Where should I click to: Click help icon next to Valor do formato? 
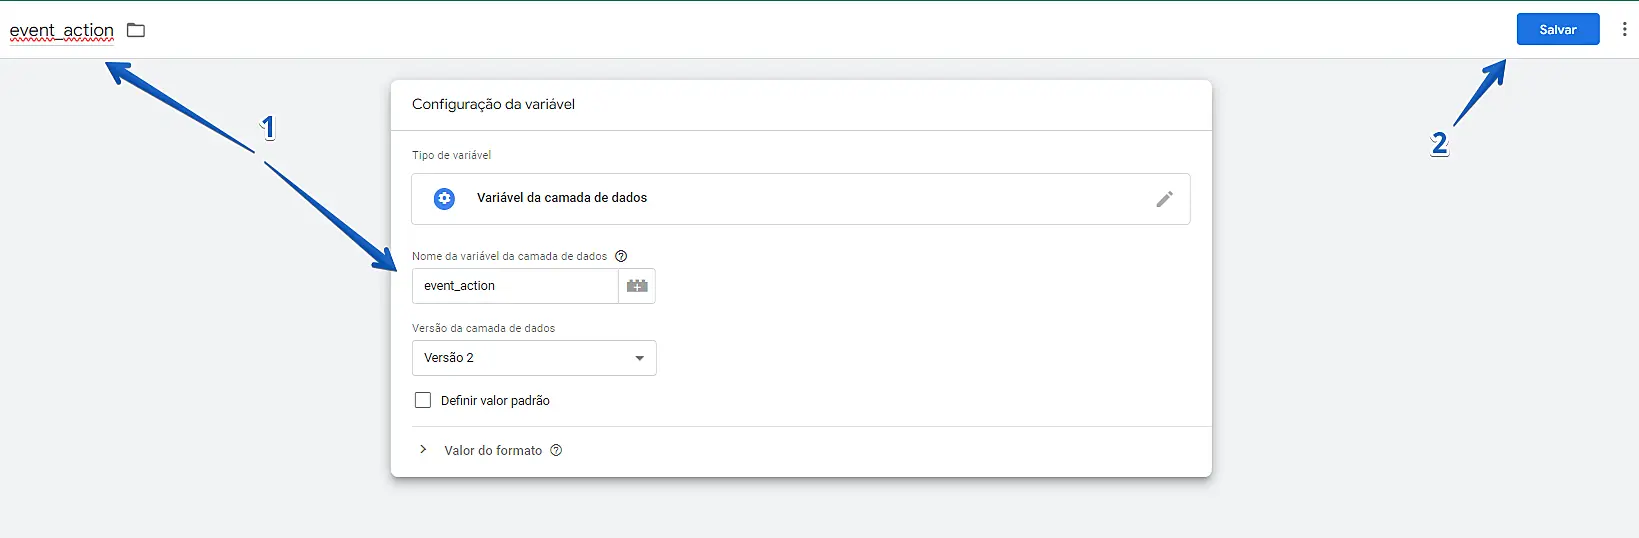[556, 450]
